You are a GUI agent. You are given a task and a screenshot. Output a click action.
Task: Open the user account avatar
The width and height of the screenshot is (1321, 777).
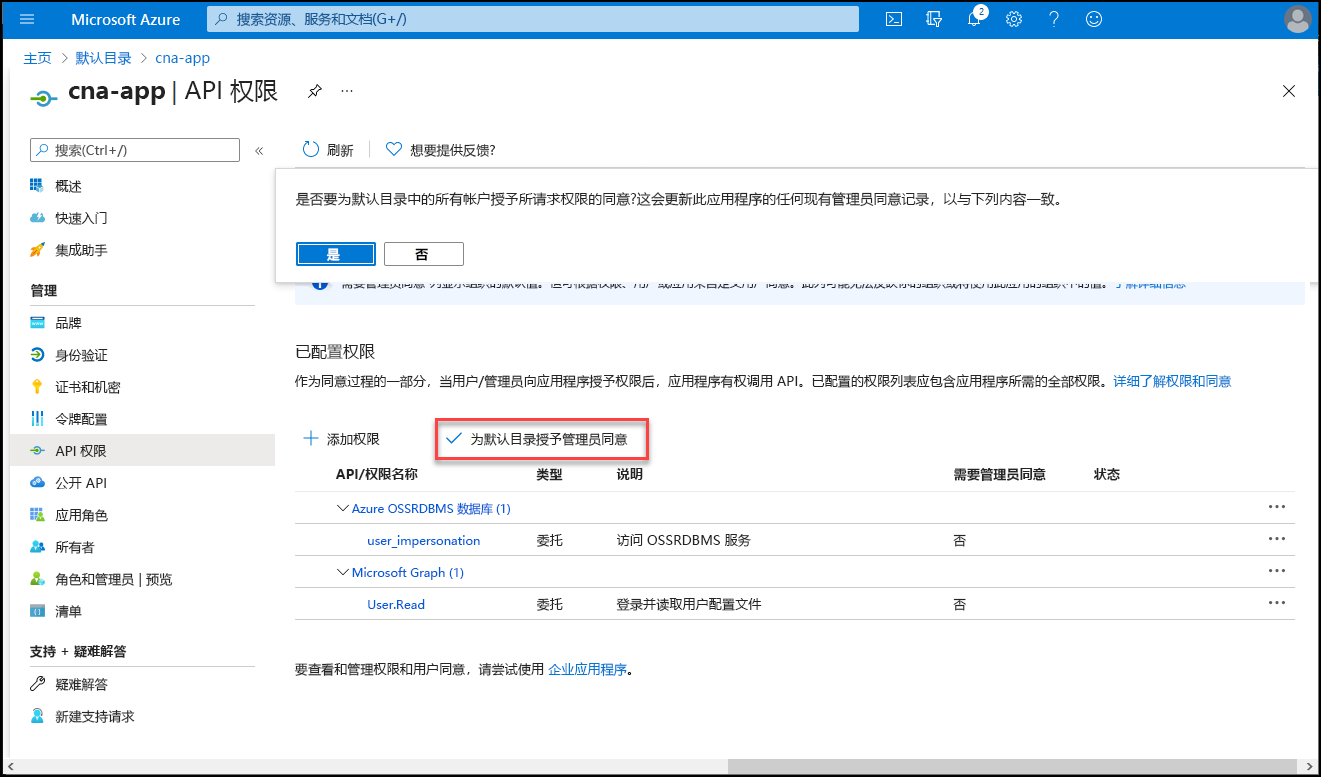point(1297,19)
